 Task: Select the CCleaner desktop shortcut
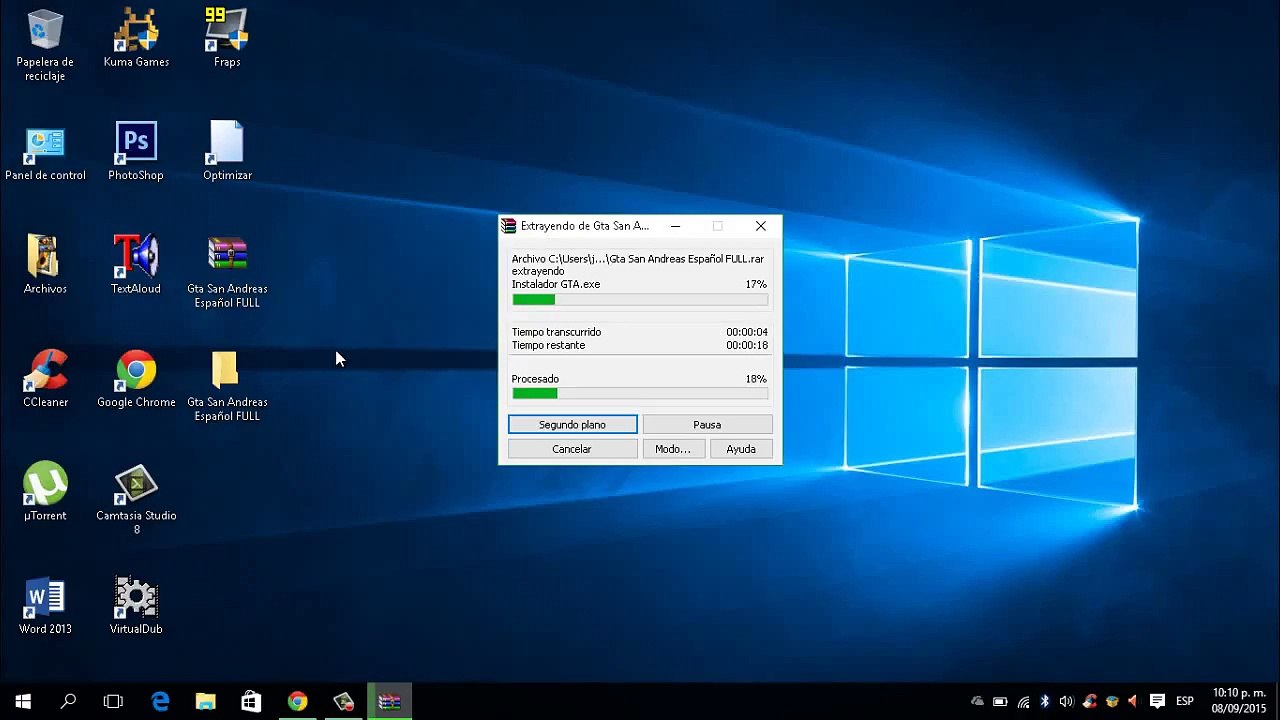click(45, 379)
